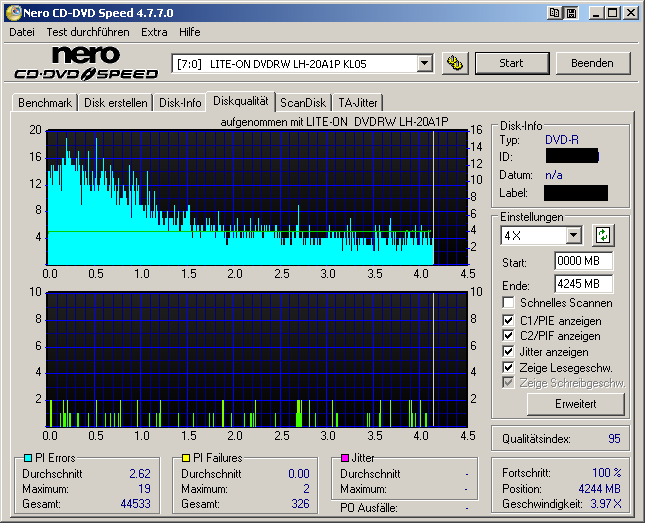Open drive options via yellow gears icon
The height and width of the screenshot is (523, 645).
click(x=455, y=63)
